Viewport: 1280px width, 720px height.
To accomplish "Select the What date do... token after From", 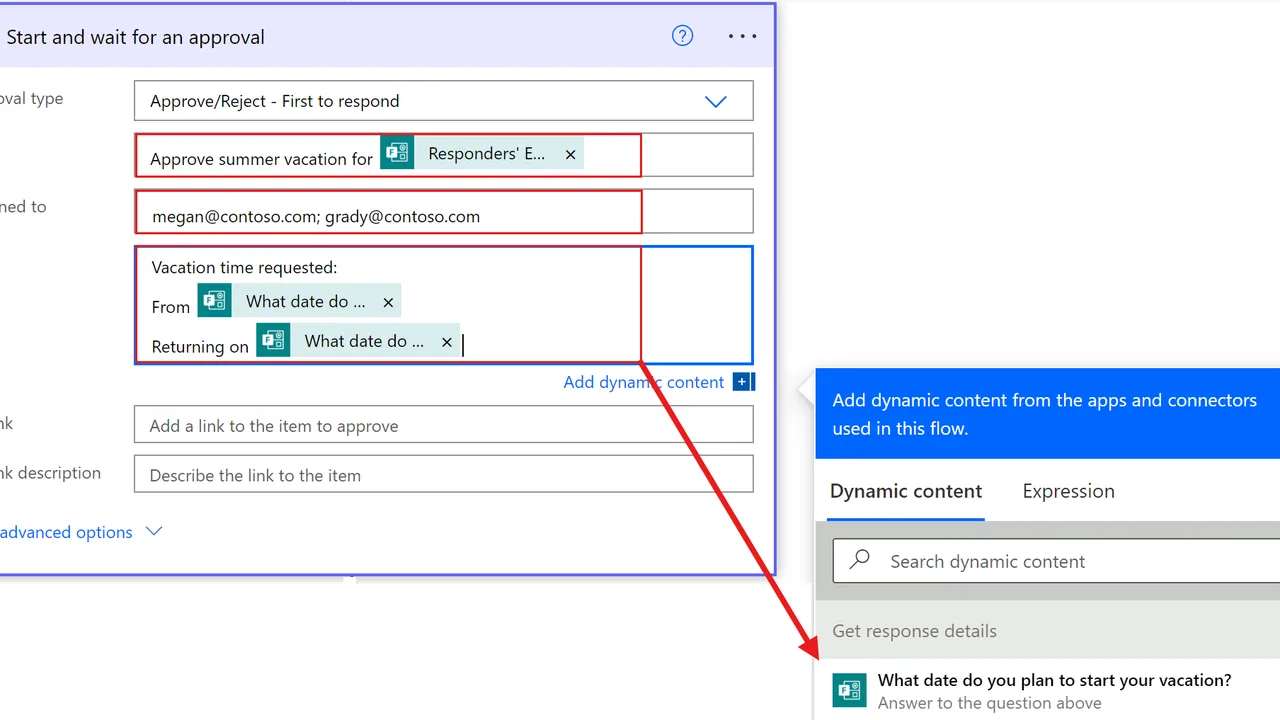I will 300,301.
